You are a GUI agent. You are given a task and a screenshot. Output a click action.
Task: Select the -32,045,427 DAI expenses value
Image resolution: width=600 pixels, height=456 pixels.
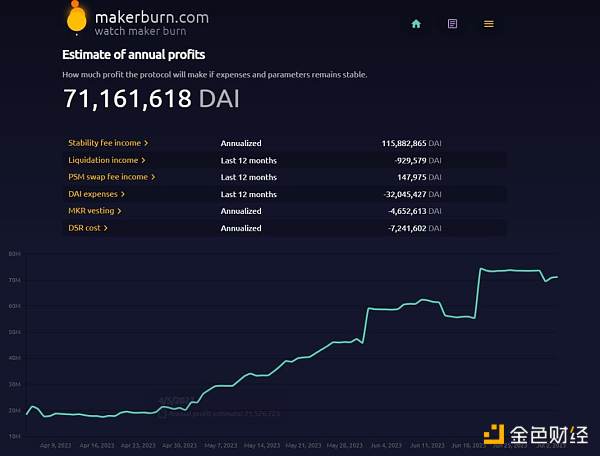point(412,194)
